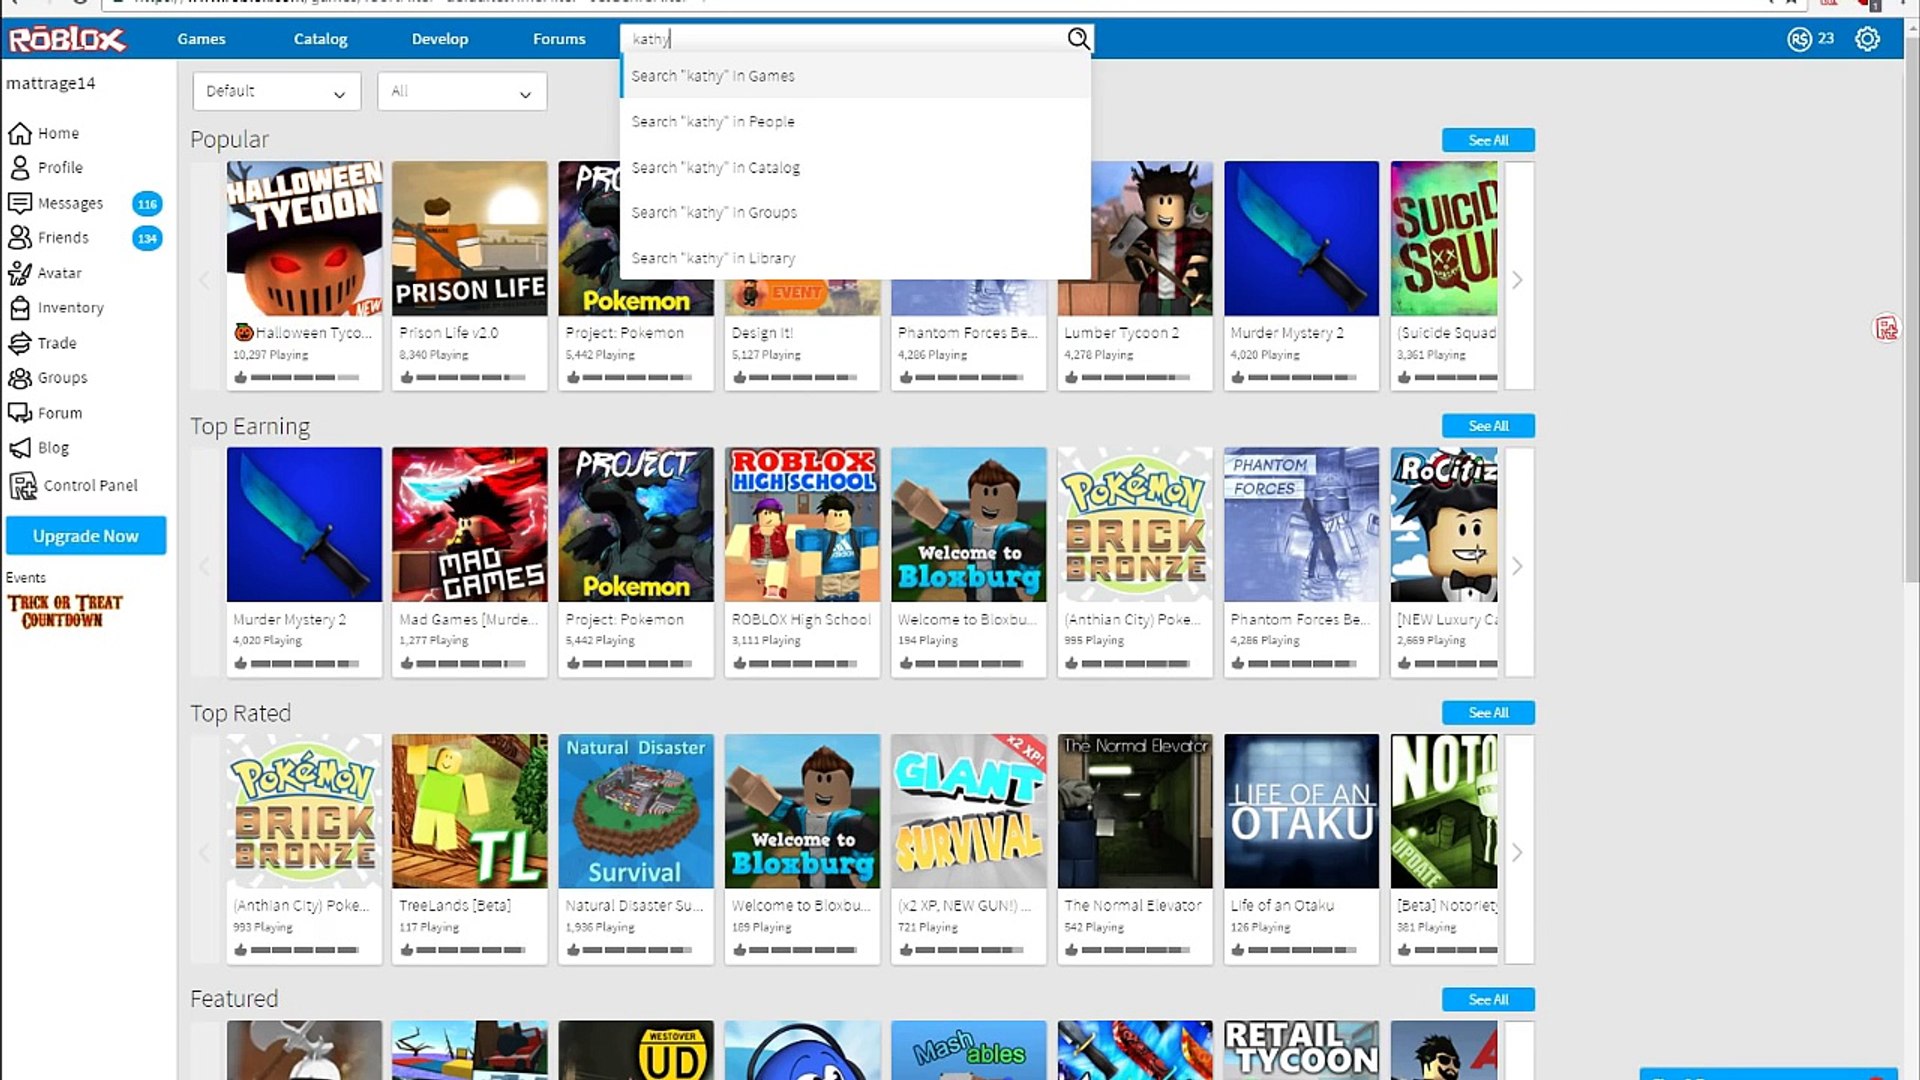1920x1080 pixels.
Task: Click the search input field with kathy
Action: pyautogui.click(x=843, y=39)
